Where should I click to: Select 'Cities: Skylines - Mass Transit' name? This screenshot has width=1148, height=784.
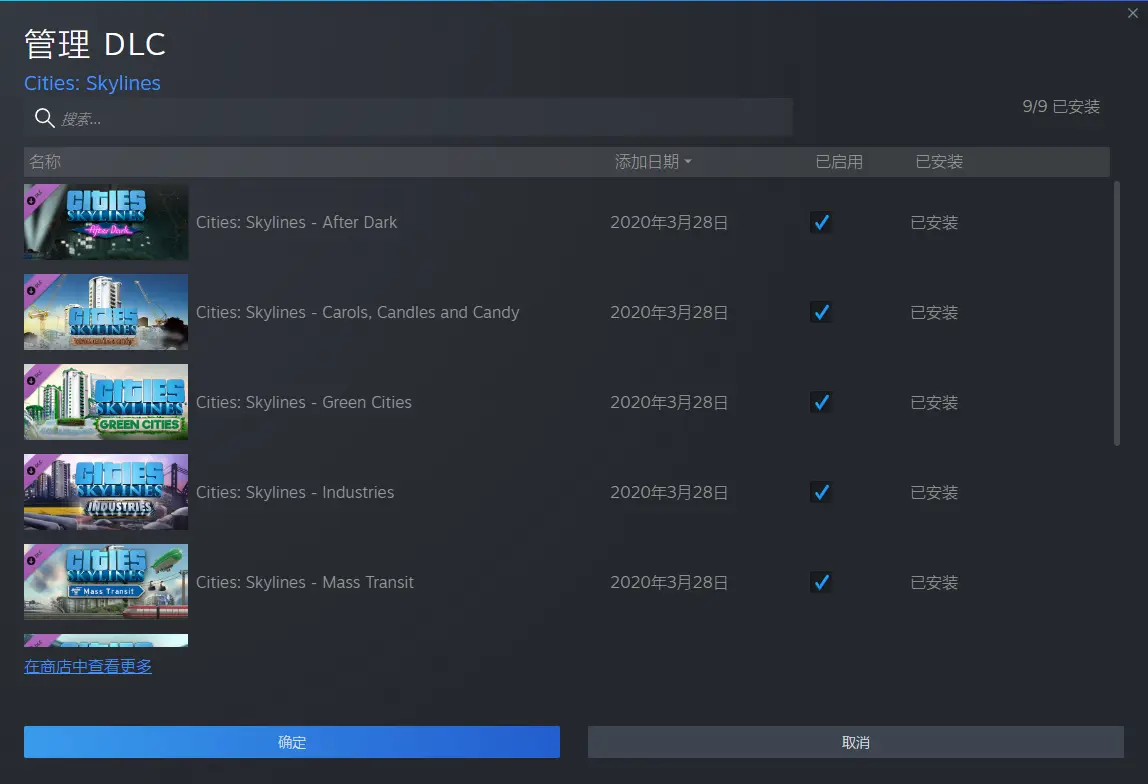[x=305, y=582]
